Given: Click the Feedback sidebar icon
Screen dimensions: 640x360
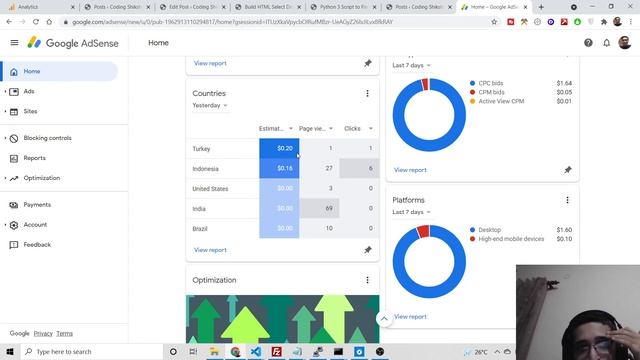Looking at the screenshot, I should click(x=14, y=245).
